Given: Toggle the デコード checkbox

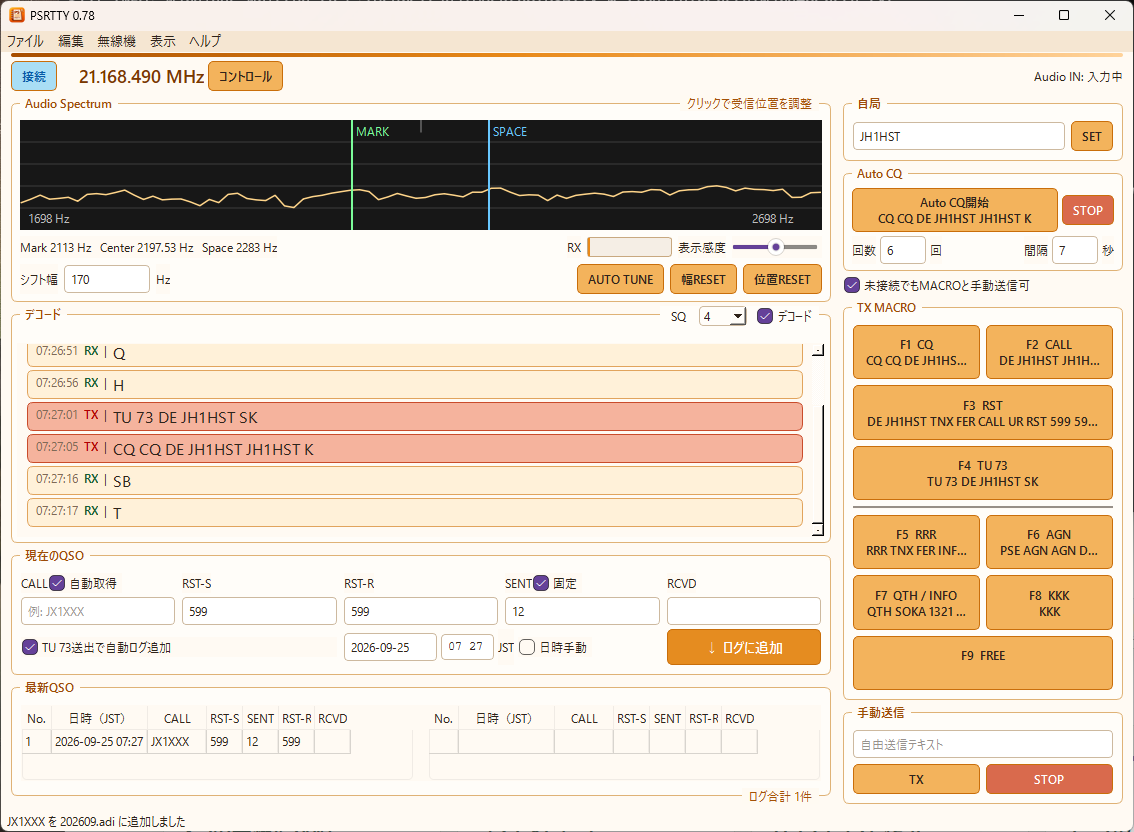Looking at the screenshot, I should pyautogui.click(x=764, y=316).
